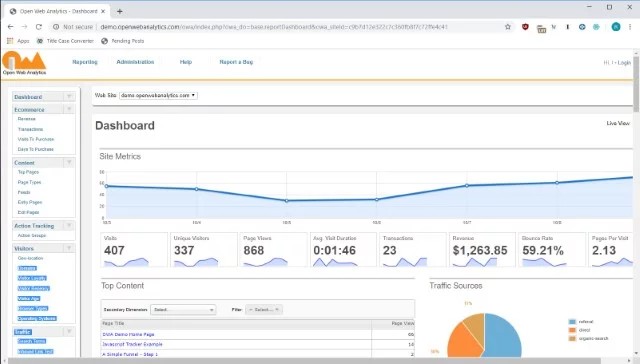Viewport: 640px width, 364px height.
Task: Go back with the browser back arrow
Action: pos(11,27)
